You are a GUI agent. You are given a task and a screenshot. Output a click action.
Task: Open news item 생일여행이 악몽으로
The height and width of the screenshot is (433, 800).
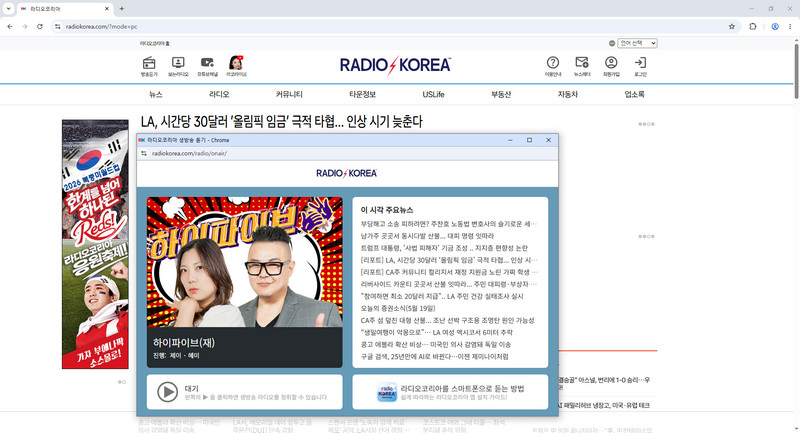coord(436,333)
